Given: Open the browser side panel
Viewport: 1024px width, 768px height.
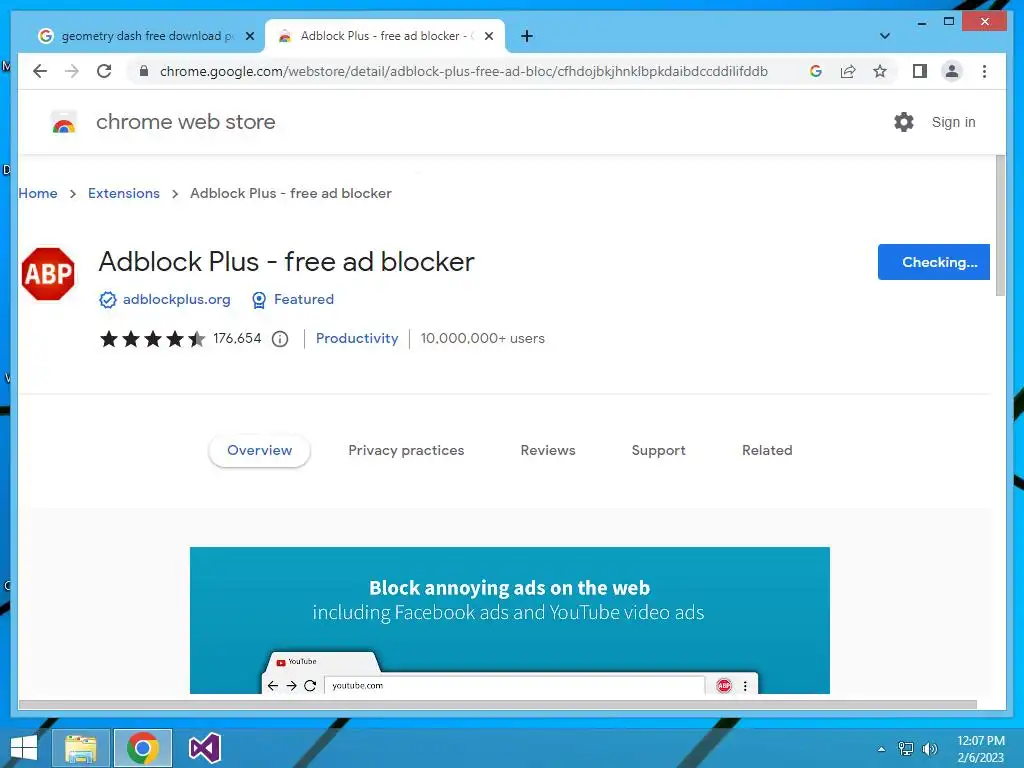Looking at the screenshot, I should click(x=920, y=71).
